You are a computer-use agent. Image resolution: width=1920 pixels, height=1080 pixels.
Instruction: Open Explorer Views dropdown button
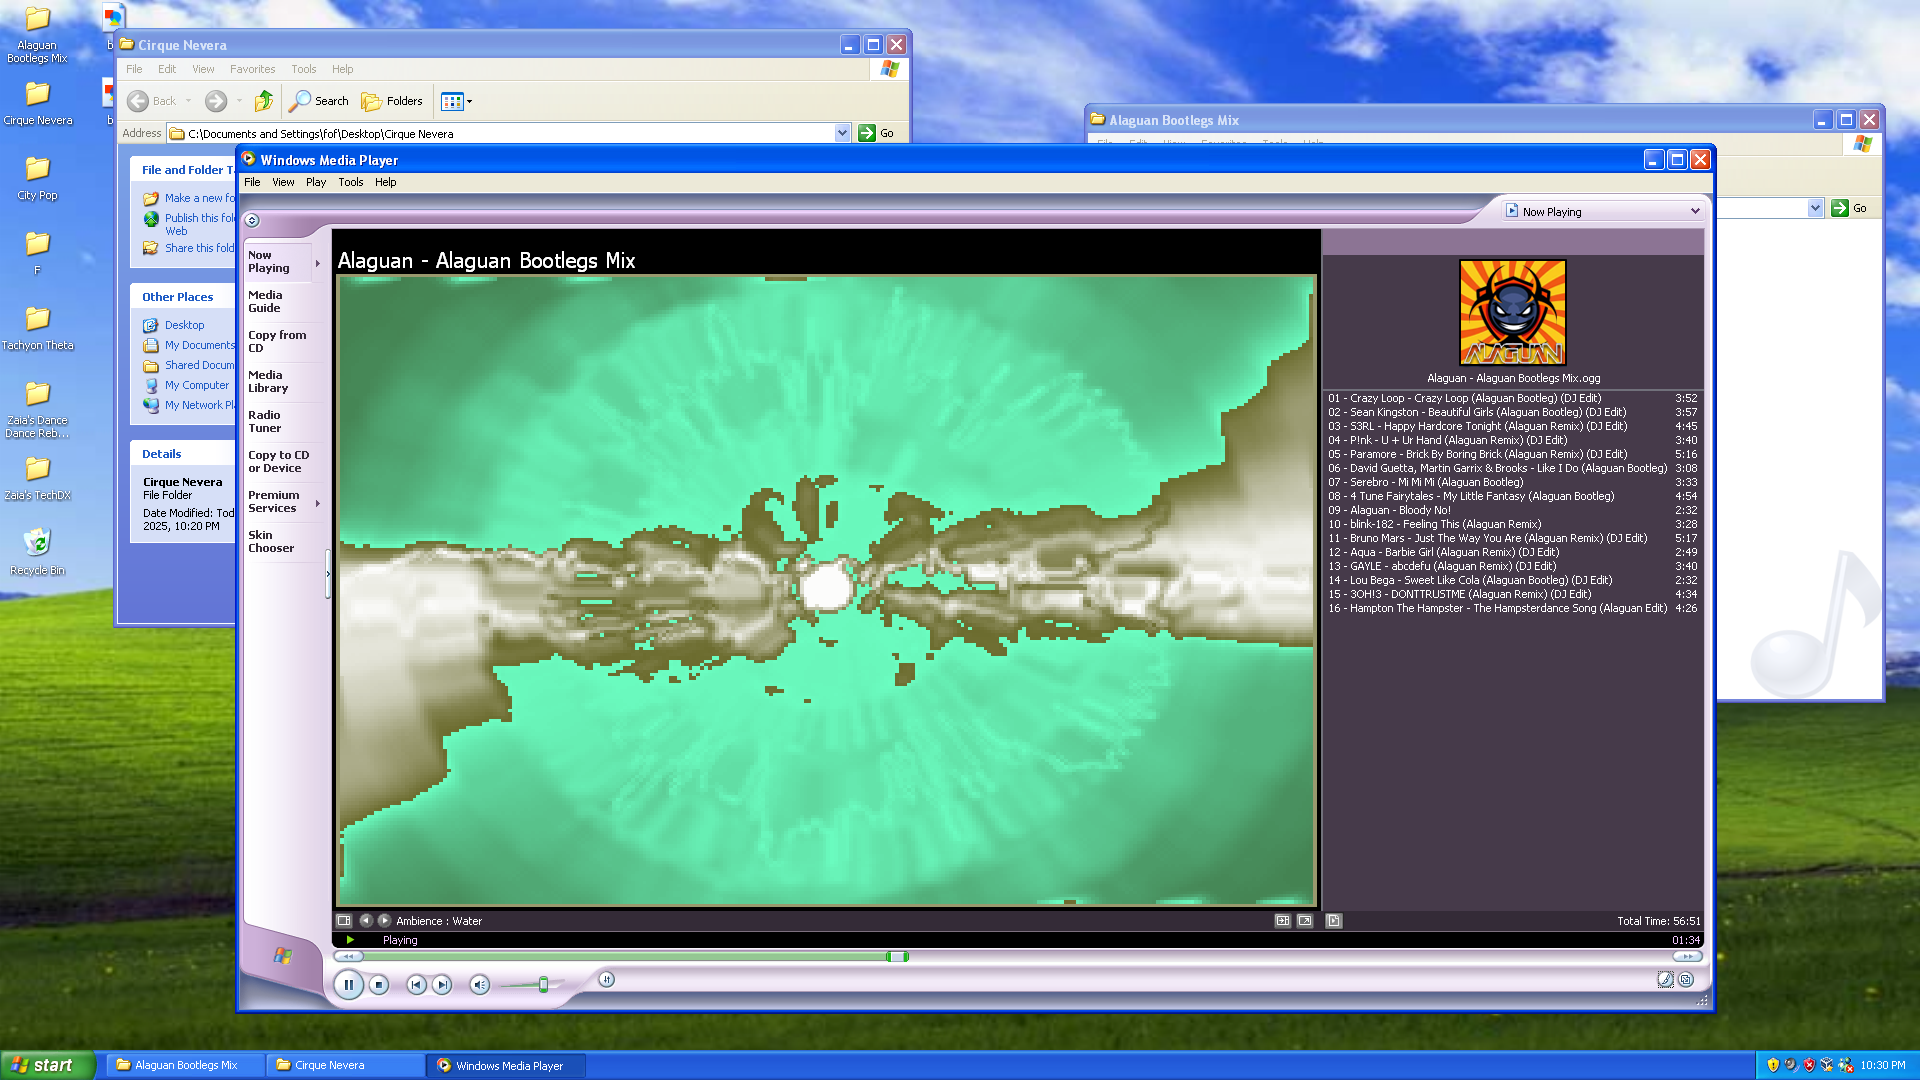[457, 101]
